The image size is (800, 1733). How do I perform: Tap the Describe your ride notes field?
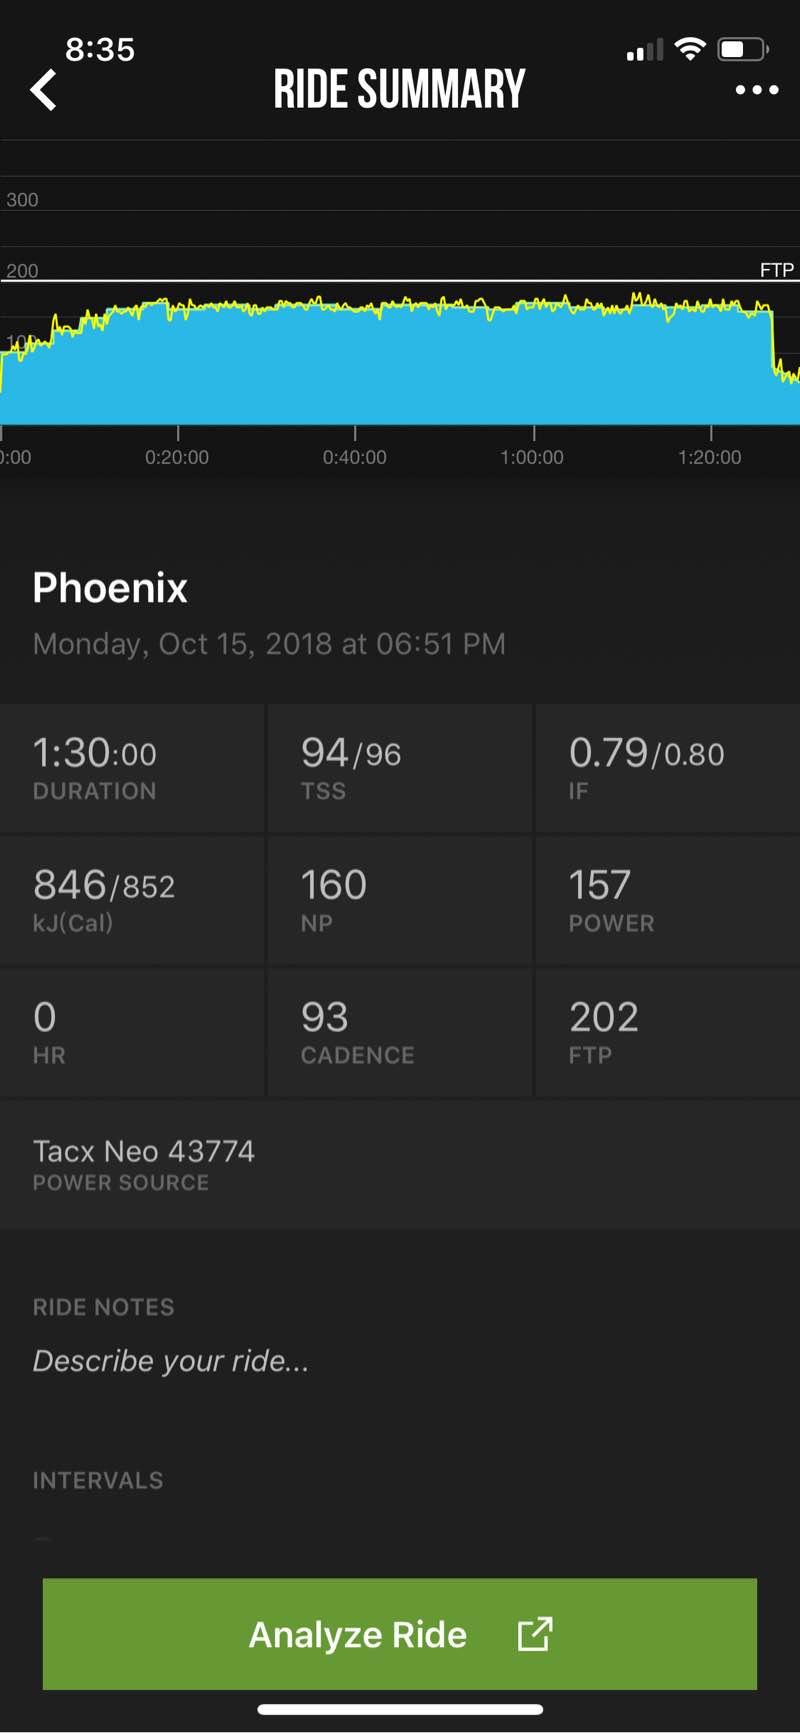pos(171,1361)
